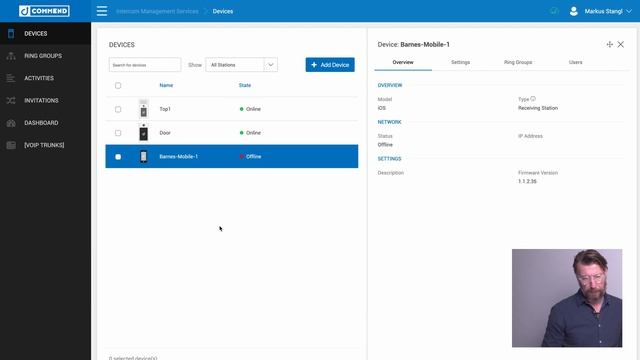Click the info icon next to Type

(533, 99)
